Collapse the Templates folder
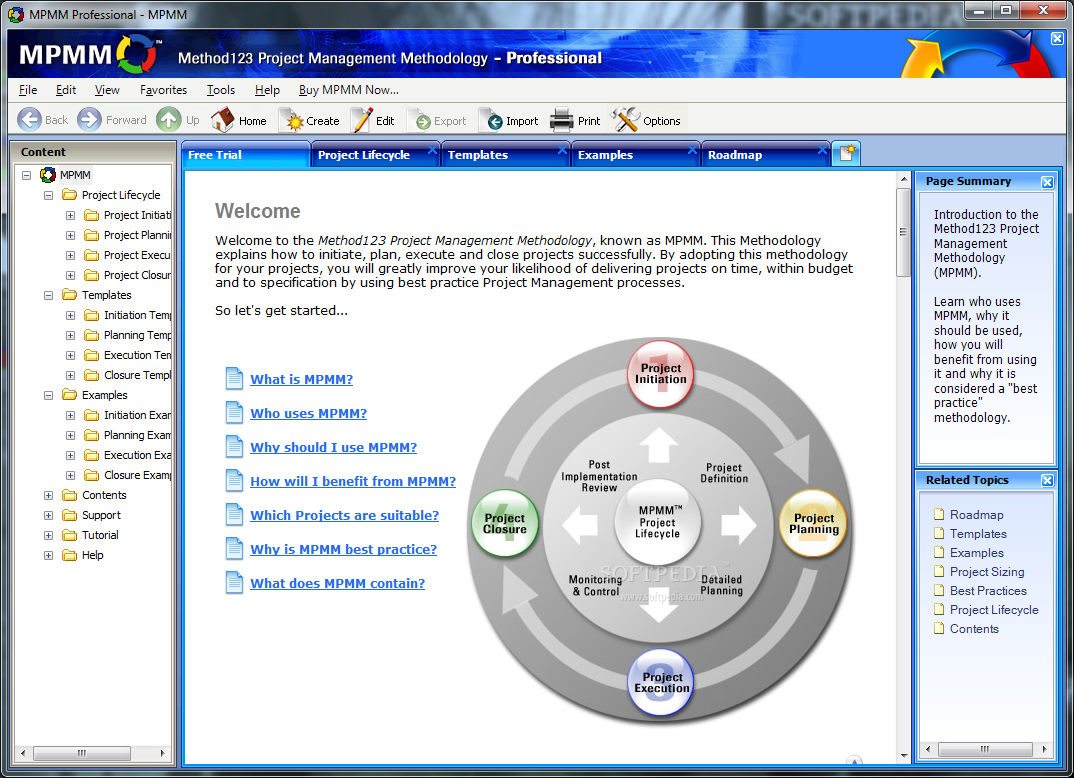The width and height of the screenshot is (1074, 778). point(49,295)
